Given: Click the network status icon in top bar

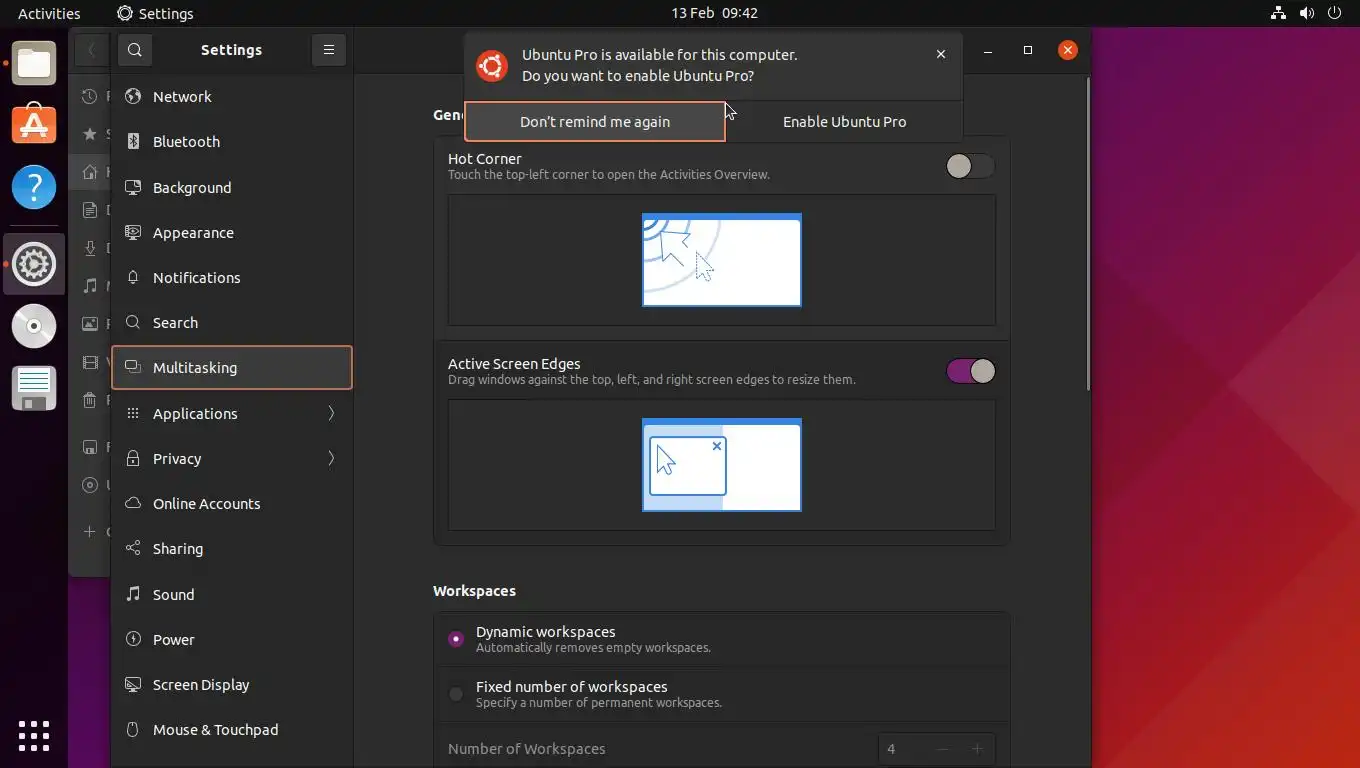Looking at the screenshot, I should tap(1278, 13).
